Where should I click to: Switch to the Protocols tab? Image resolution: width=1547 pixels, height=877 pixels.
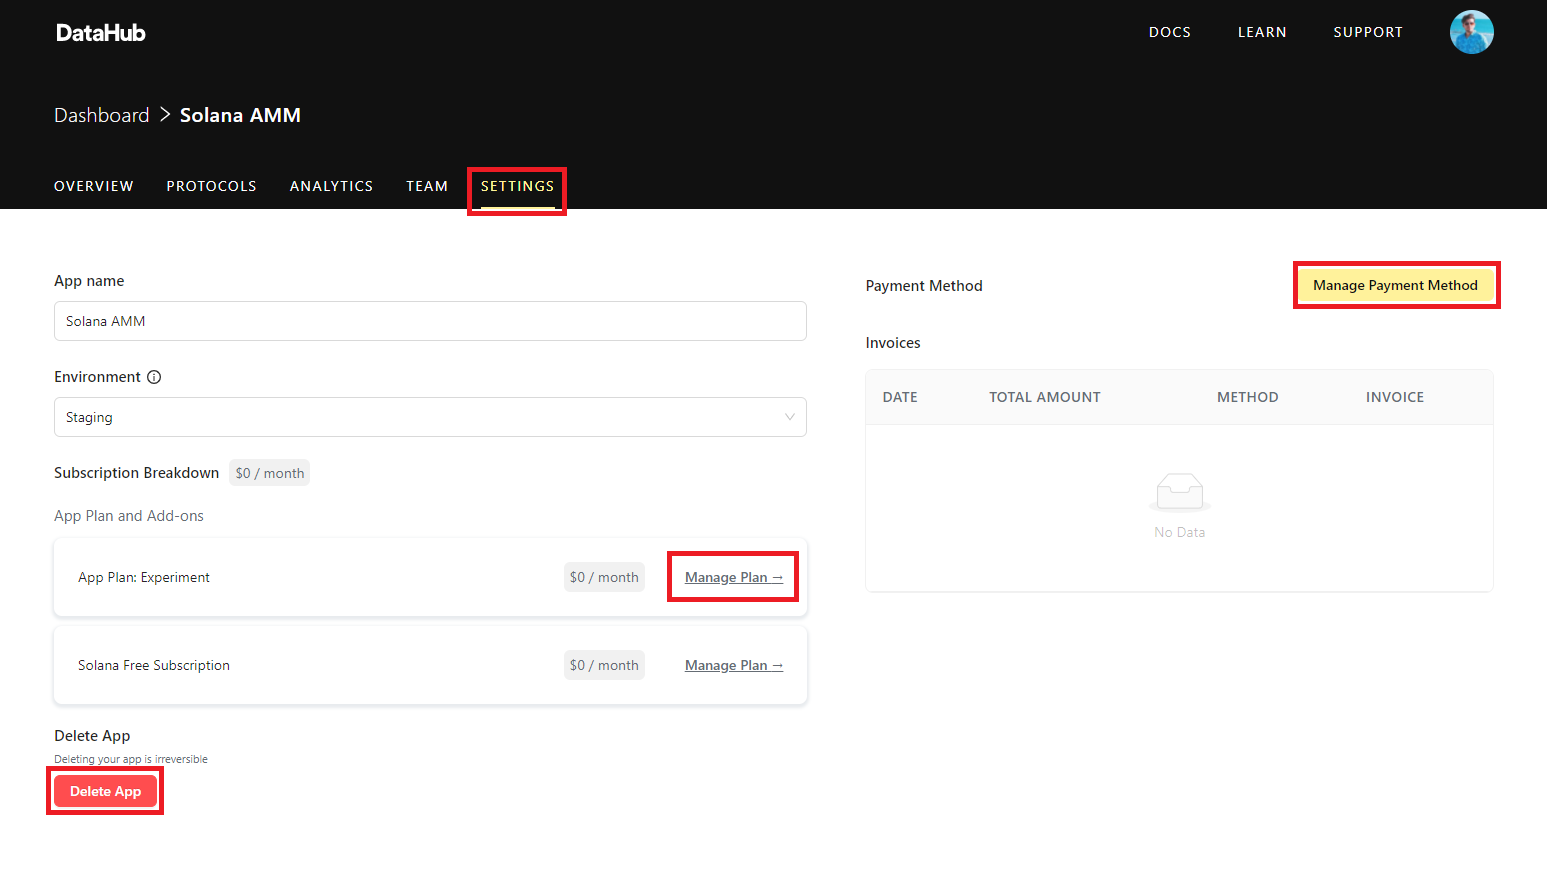click(212, 186)
